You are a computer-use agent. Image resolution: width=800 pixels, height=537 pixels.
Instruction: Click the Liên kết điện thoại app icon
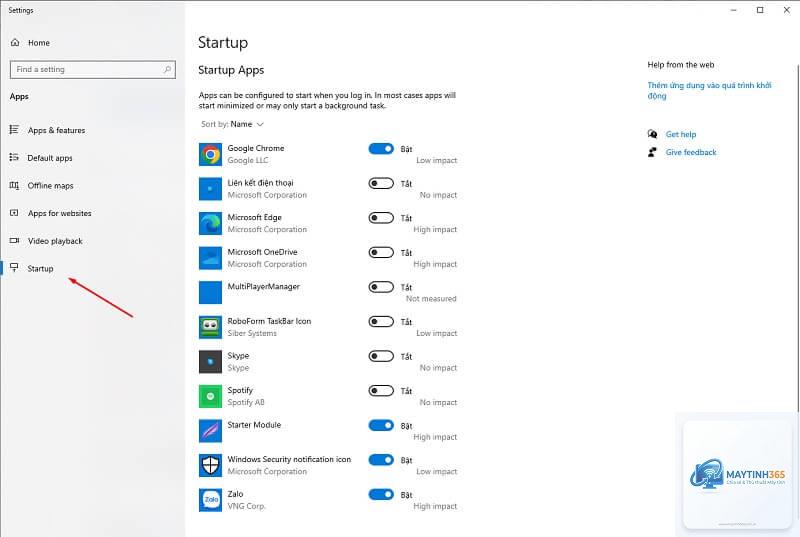coord(210,189)
